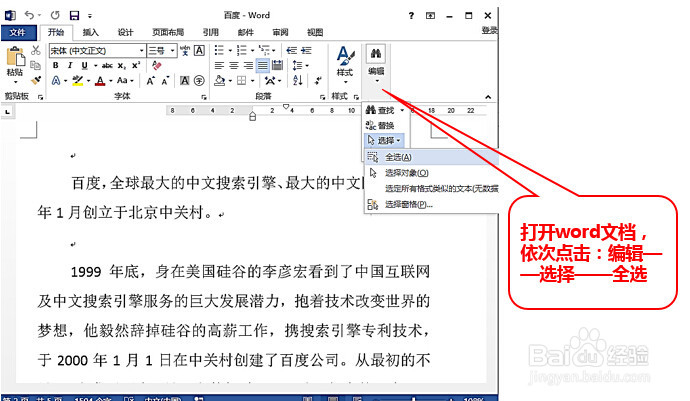
Task: Click the Grow Font icon
Action: [x=150, y=81]
